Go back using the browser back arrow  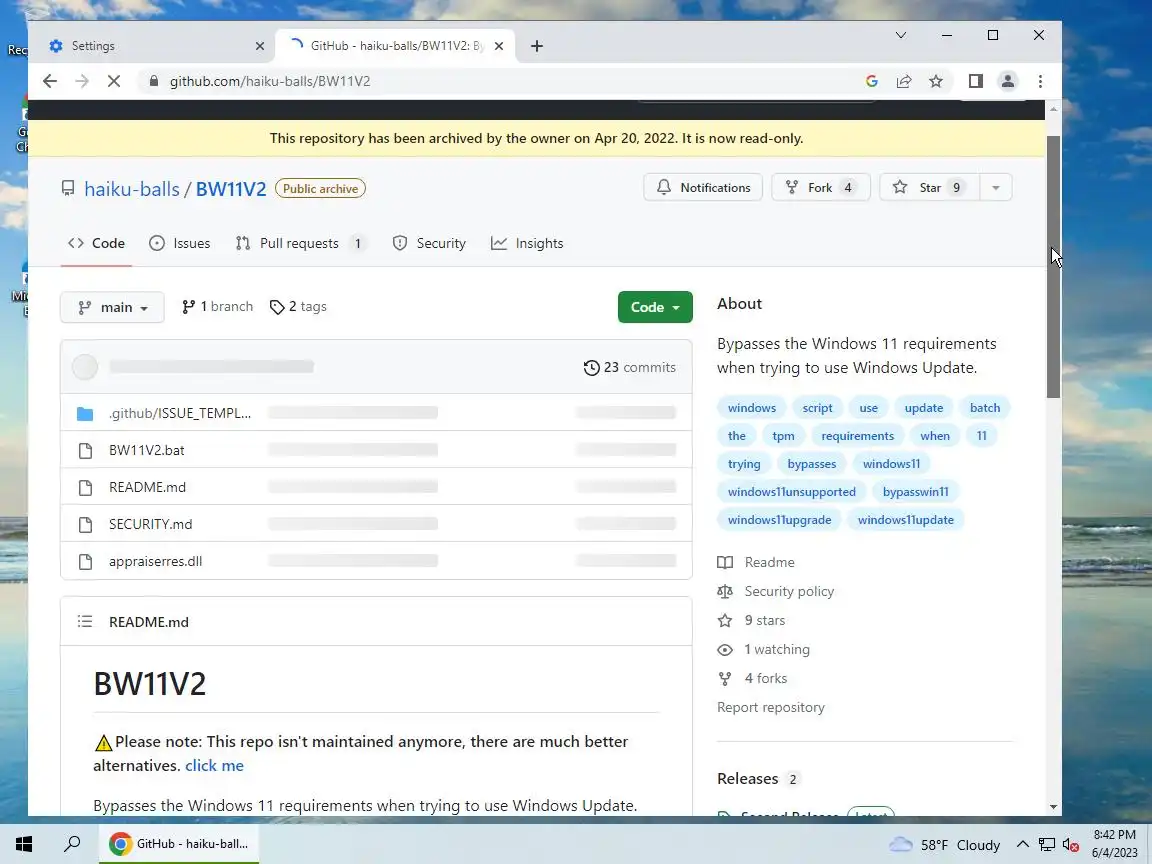(49, 82)
